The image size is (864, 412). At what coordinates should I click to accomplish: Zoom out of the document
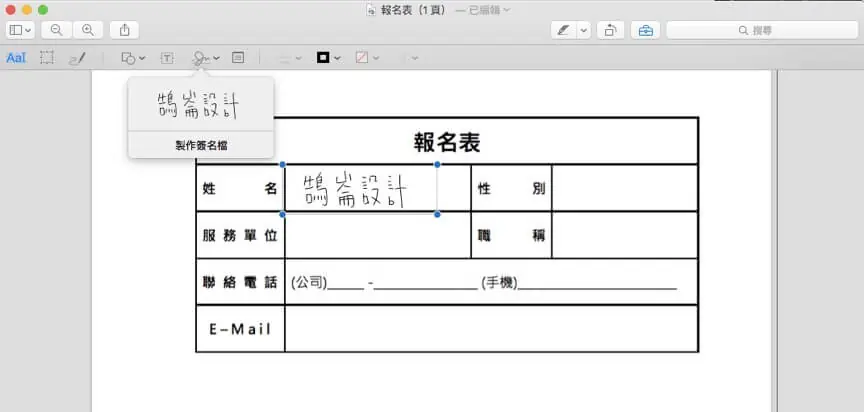point(56,30)
